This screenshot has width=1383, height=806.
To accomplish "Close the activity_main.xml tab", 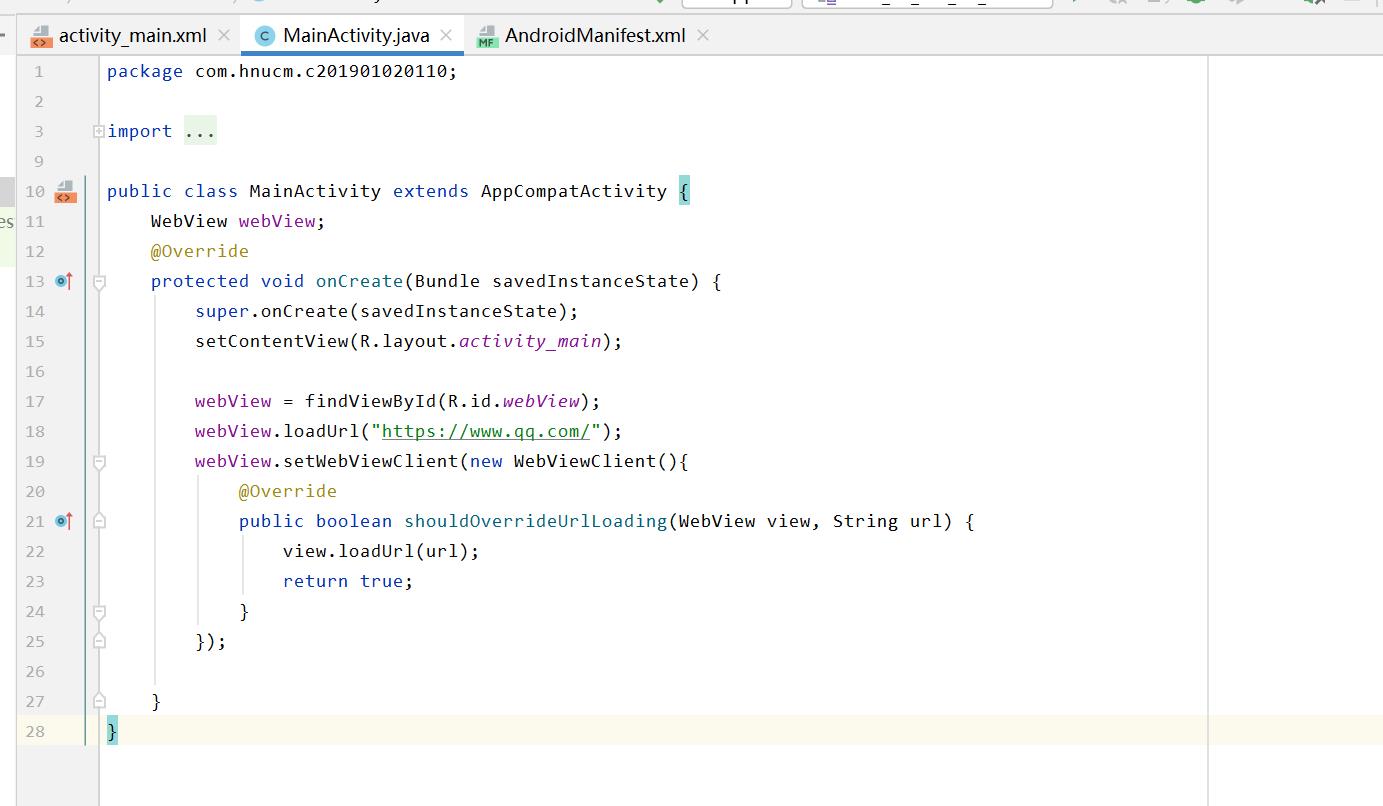I will tap(224, 35).
